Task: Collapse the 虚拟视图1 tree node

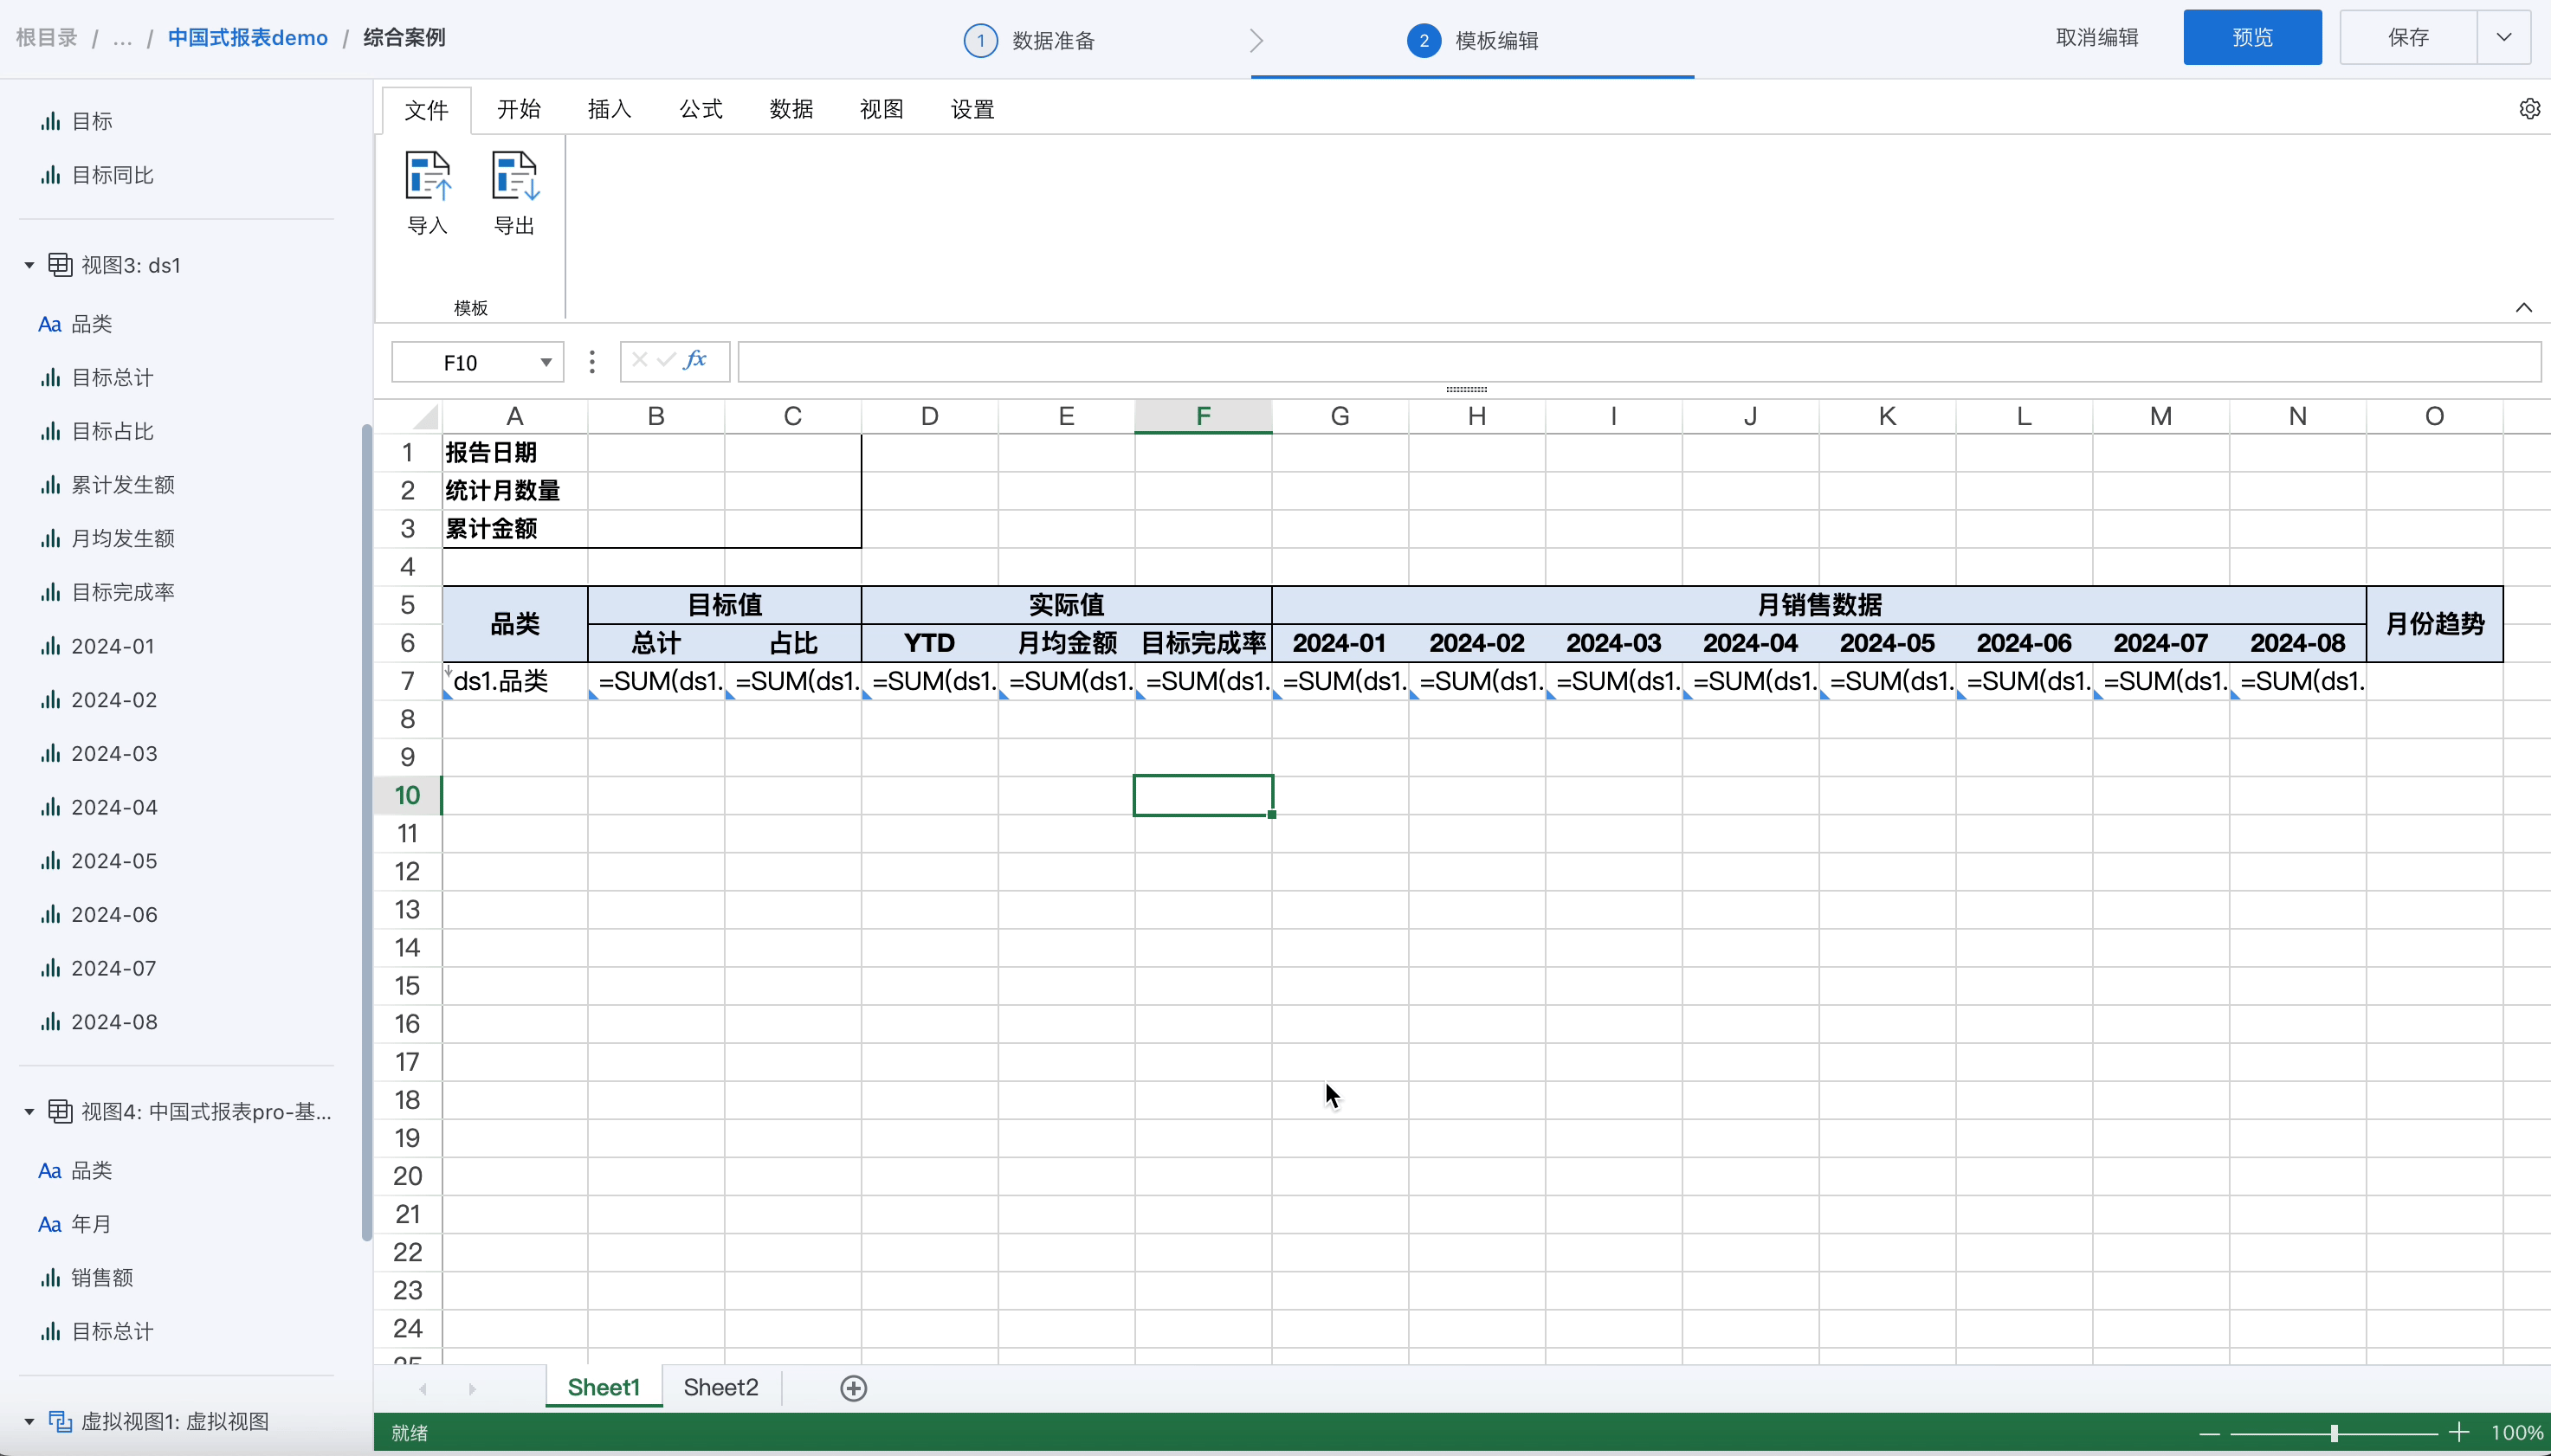Action: [29, 1421]
